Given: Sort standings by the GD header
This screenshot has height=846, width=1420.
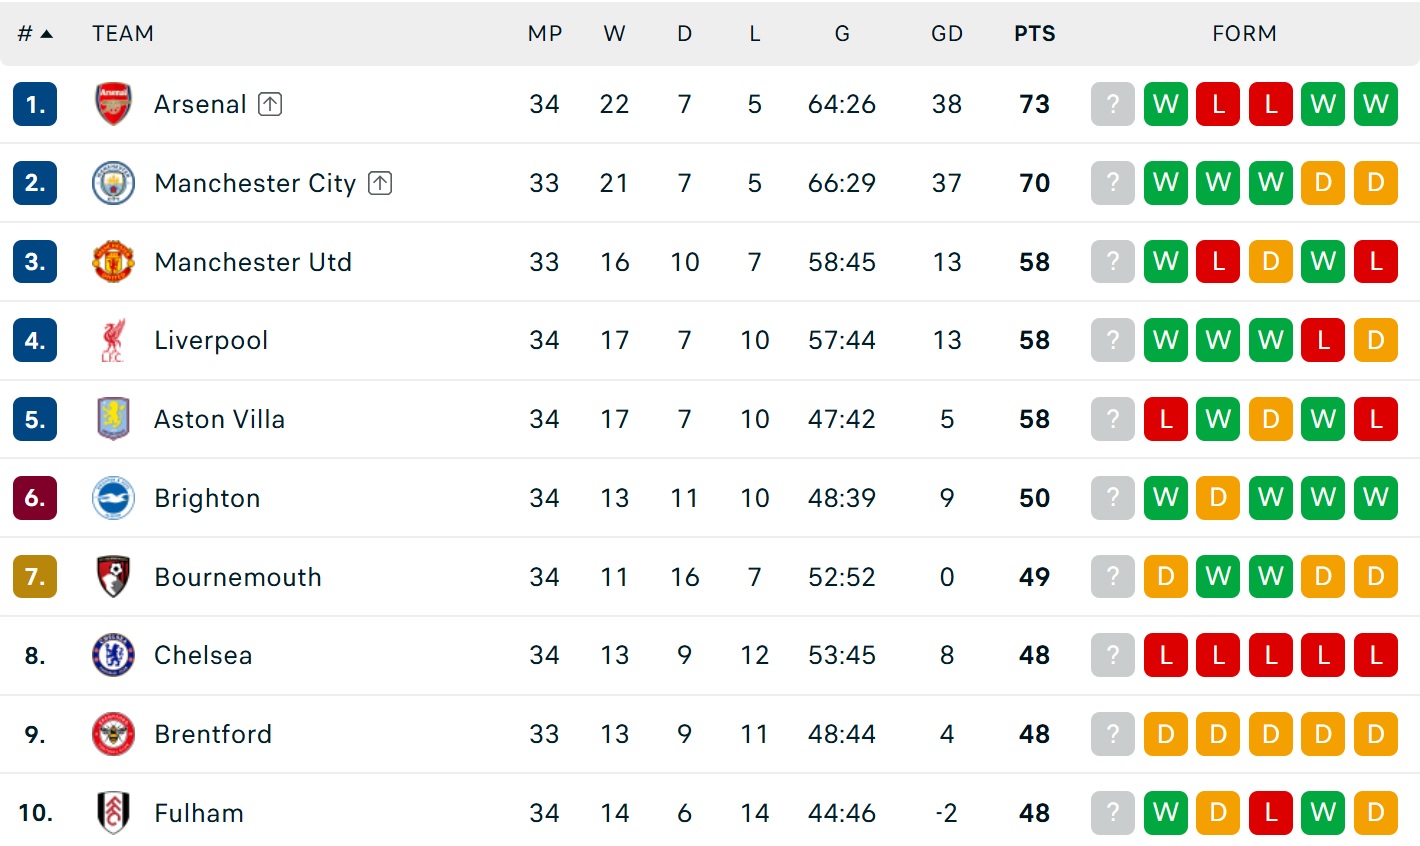Looking at the screenshot, I should point(946,34).
